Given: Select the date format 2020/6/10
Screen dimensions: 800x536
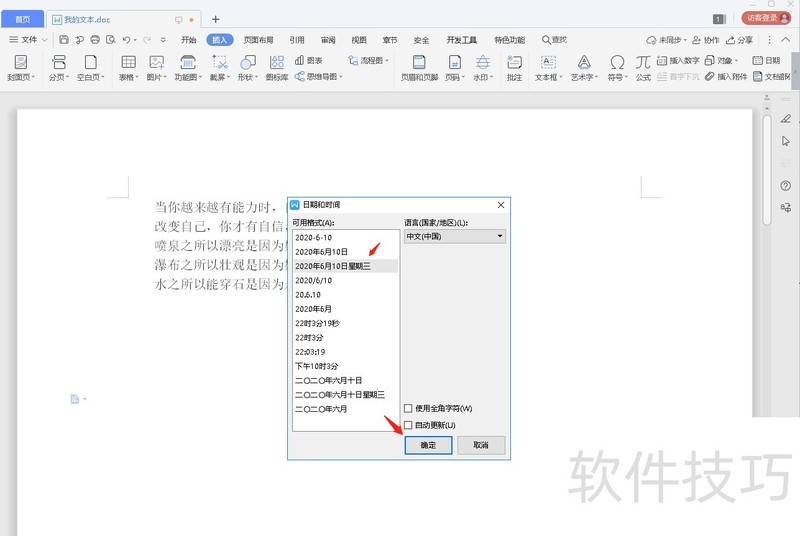Looking at the screenshot, I should 314,281.
